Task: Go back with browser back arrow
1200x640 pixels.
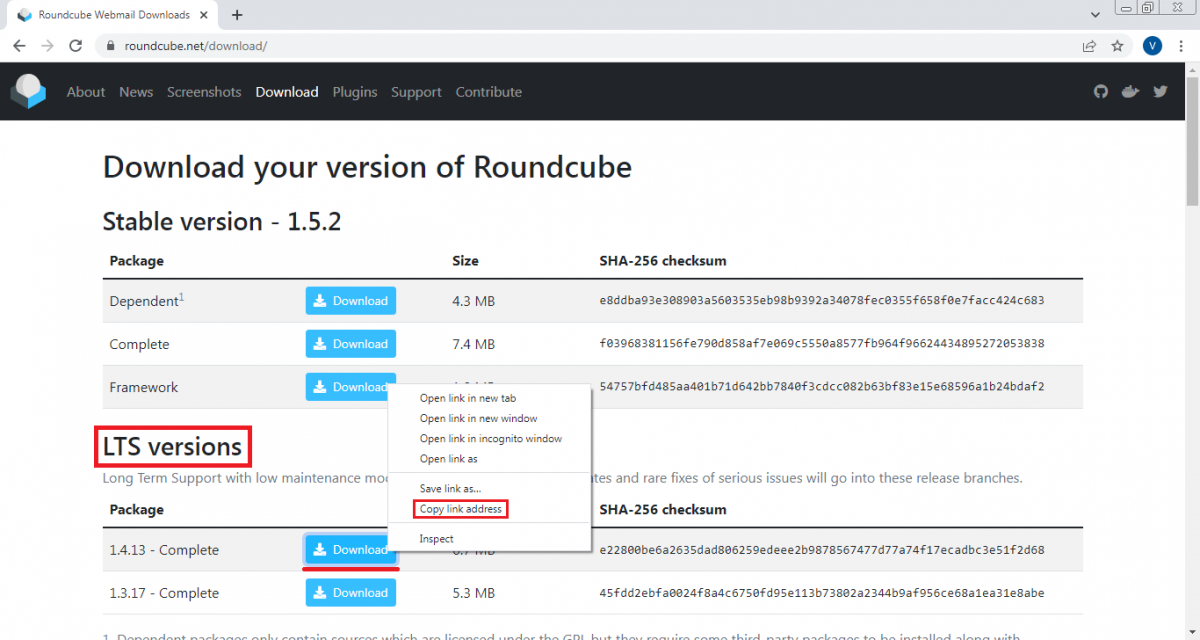Action: click(x=19, y=46)
